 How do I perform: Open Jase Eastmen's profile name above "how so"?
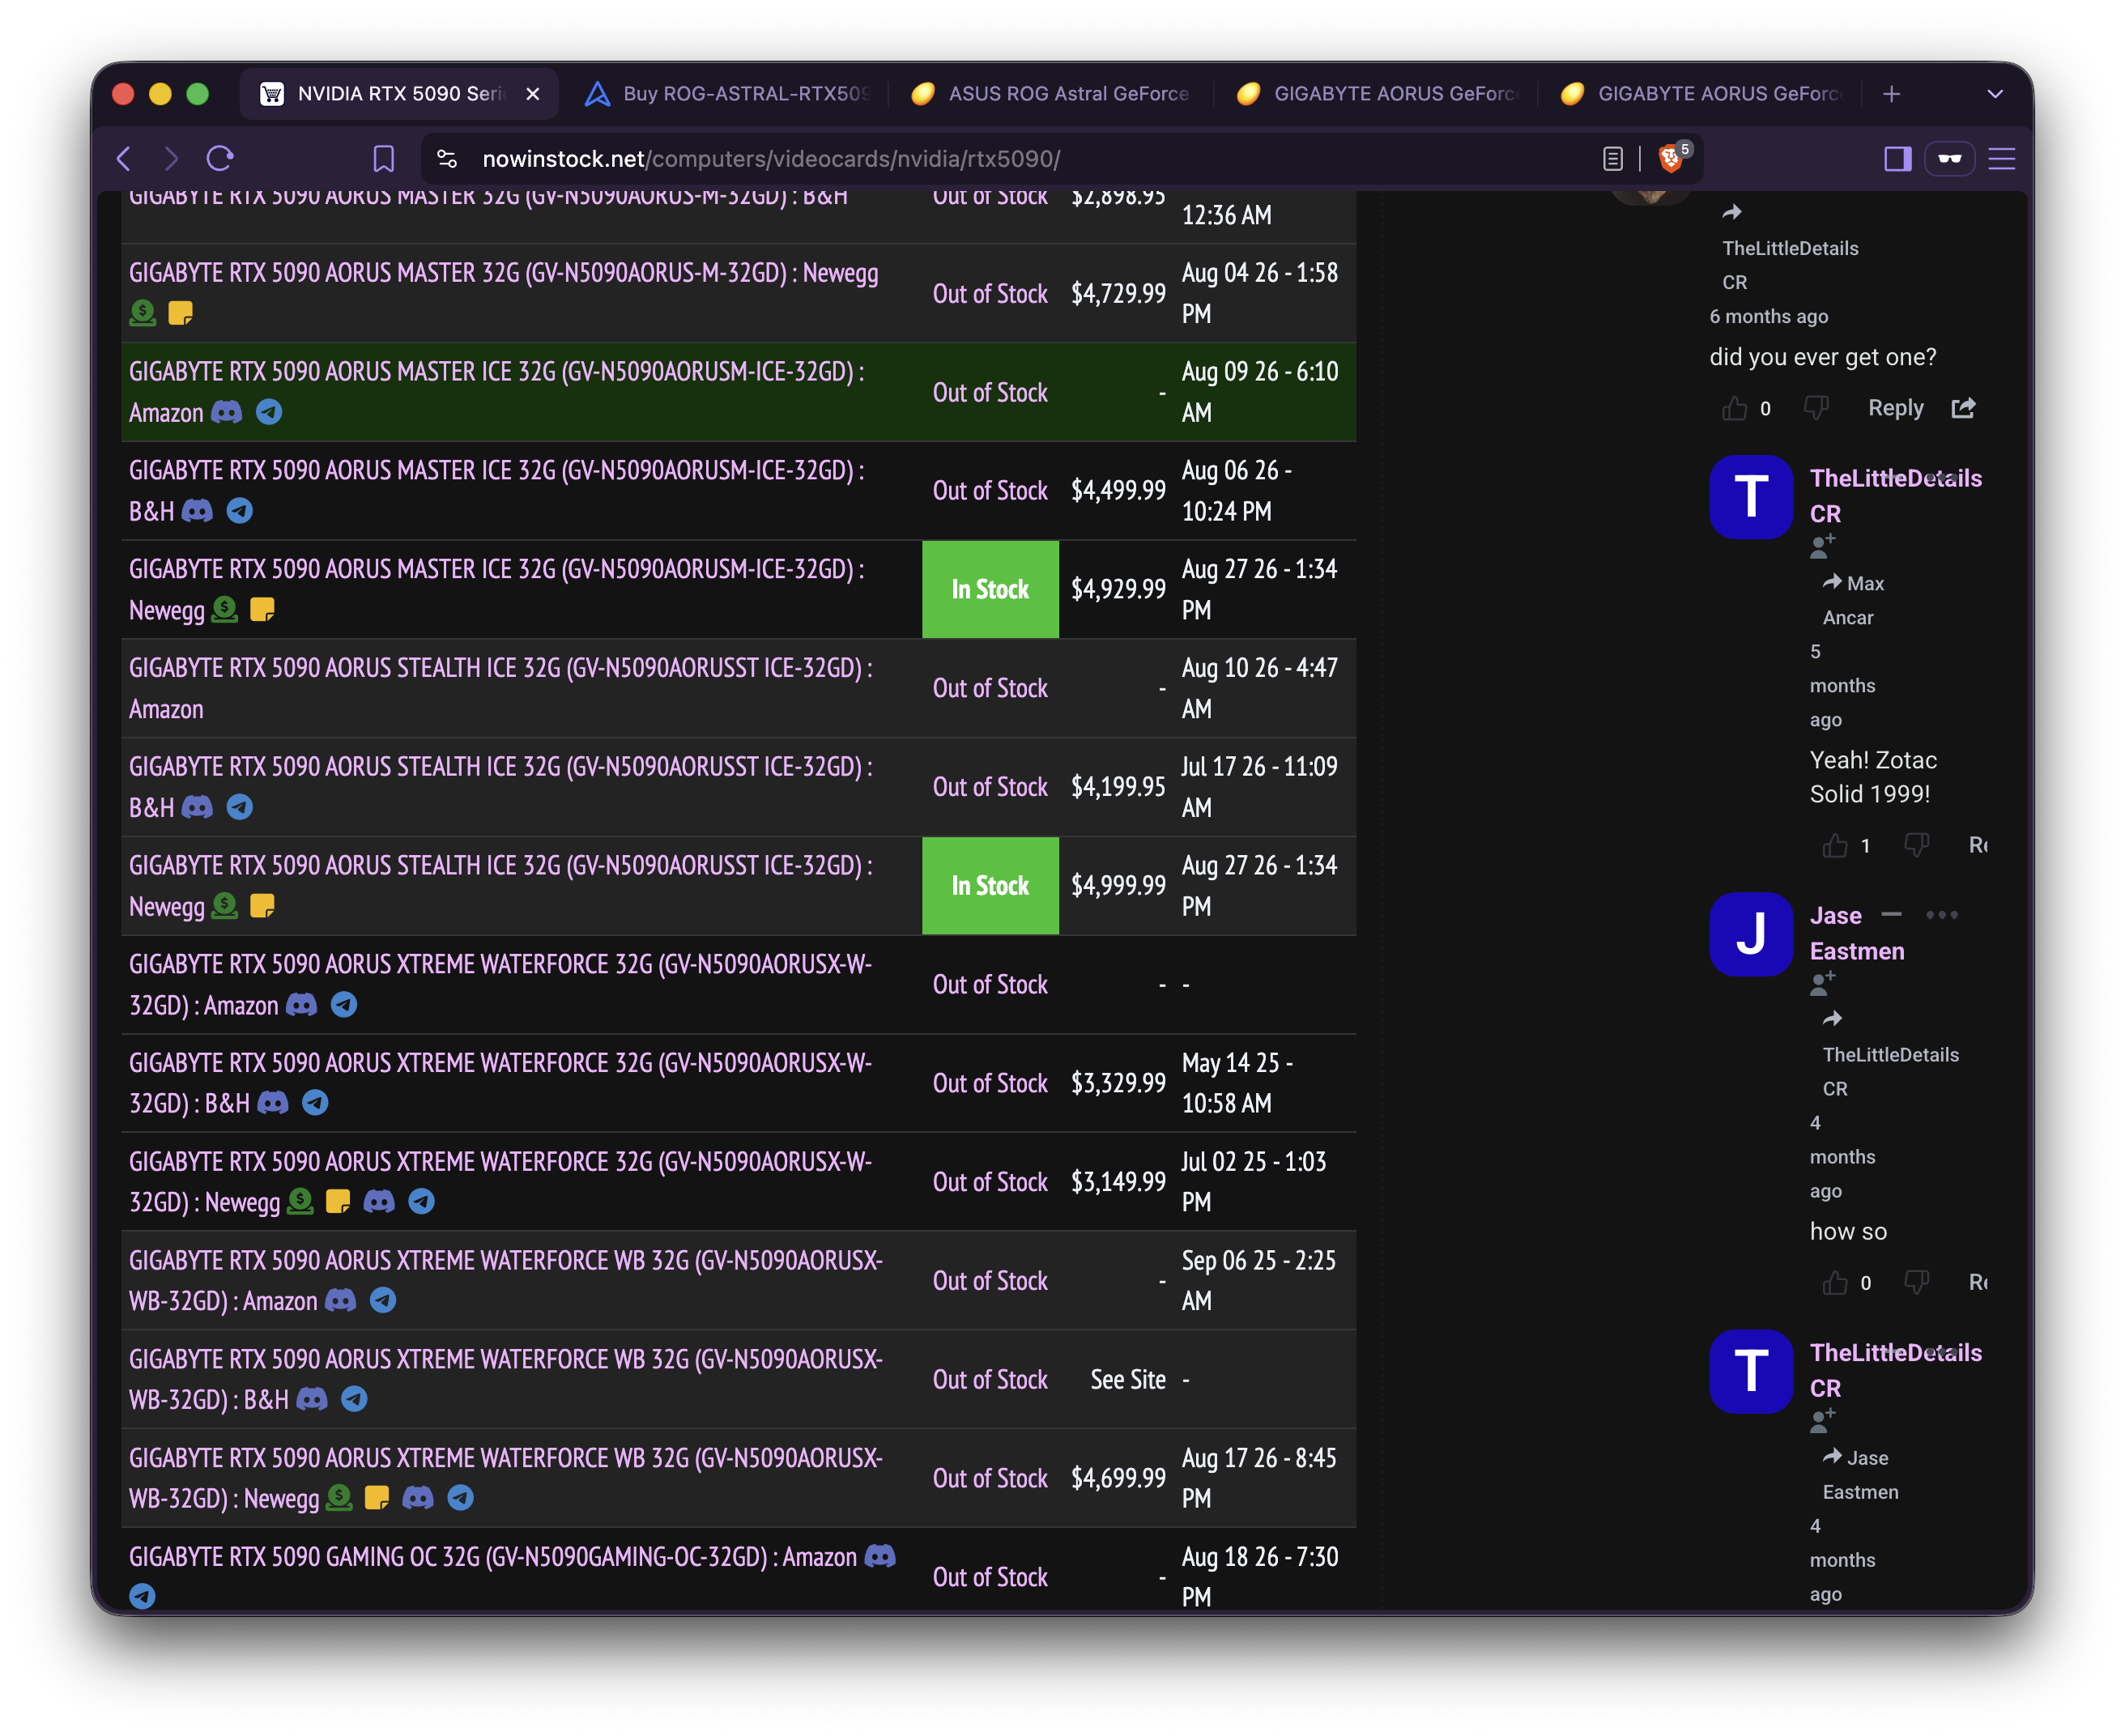pos(1857,933)
